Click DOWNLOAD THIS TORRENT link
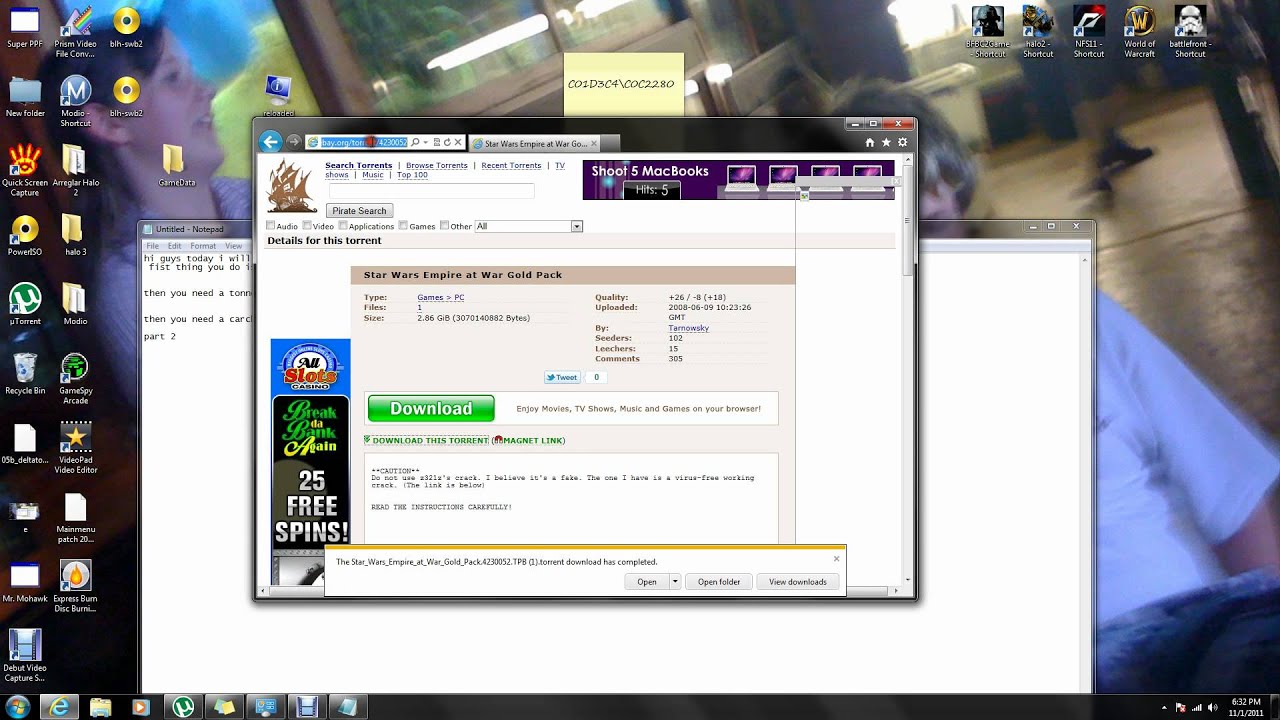 click(430, 440)
